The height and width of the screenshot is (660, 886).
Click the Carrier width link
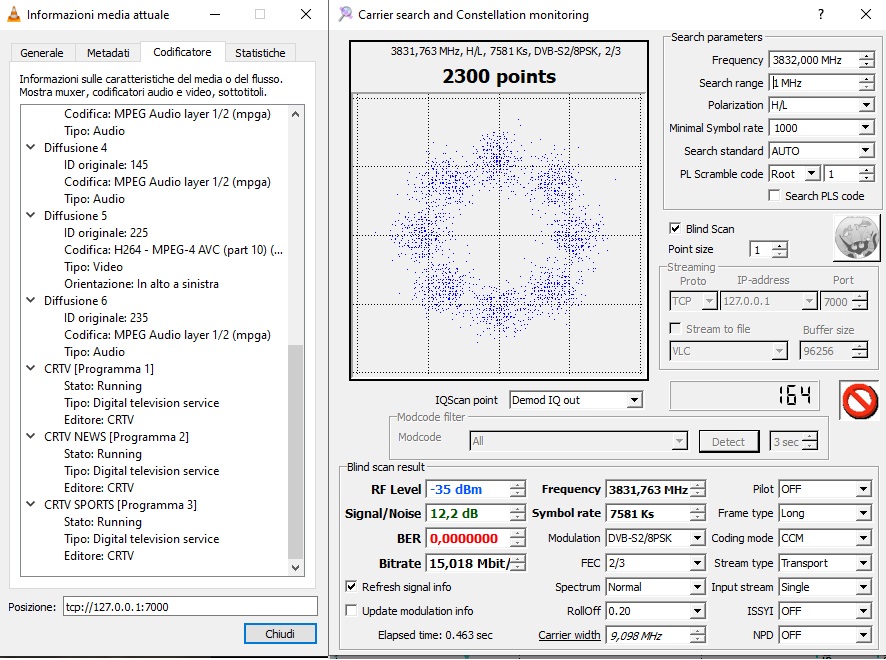[x=569, y=635]
